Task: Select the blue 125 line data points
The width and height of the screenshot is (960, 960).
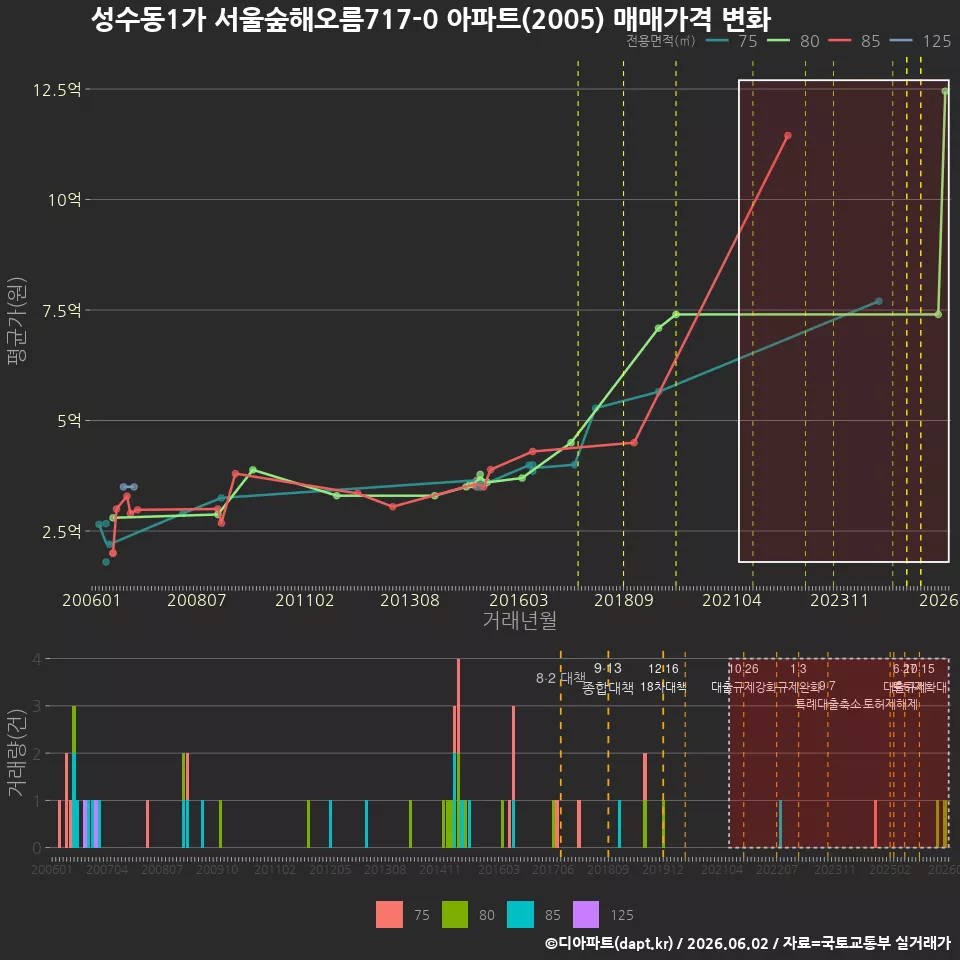Action: tap(129, 487)
